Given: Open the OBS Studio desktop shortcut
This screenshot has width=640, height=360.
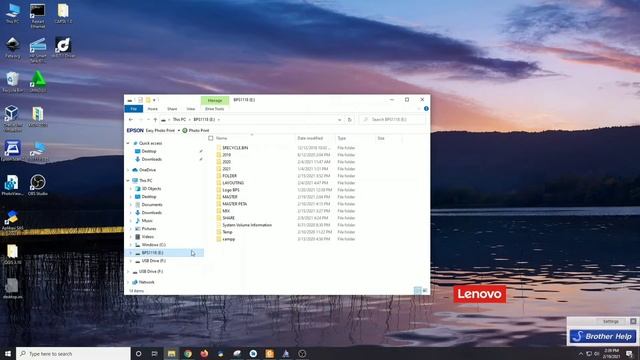Looking at the screenshot, I should (x=38, y=185).
